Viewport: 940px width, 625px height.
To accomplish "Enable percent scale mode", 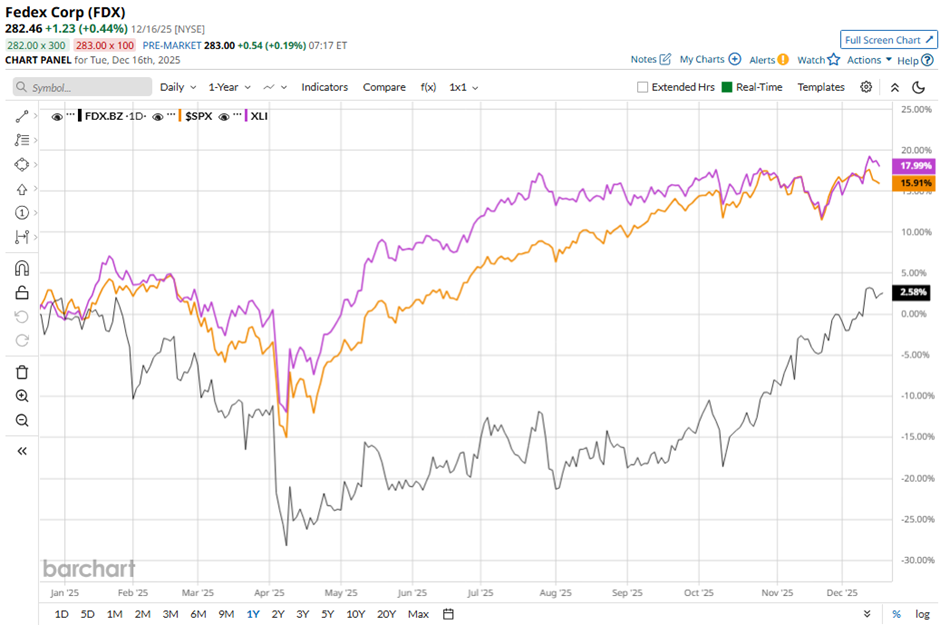I will tap(896, 614).
